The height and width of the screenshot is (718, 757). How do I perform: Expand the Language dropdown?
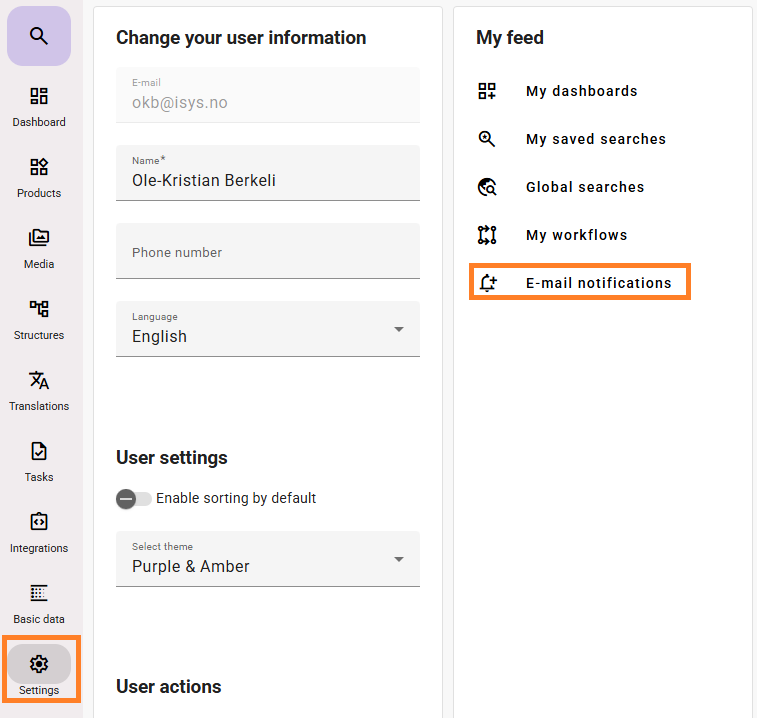(x=268, y=329)
